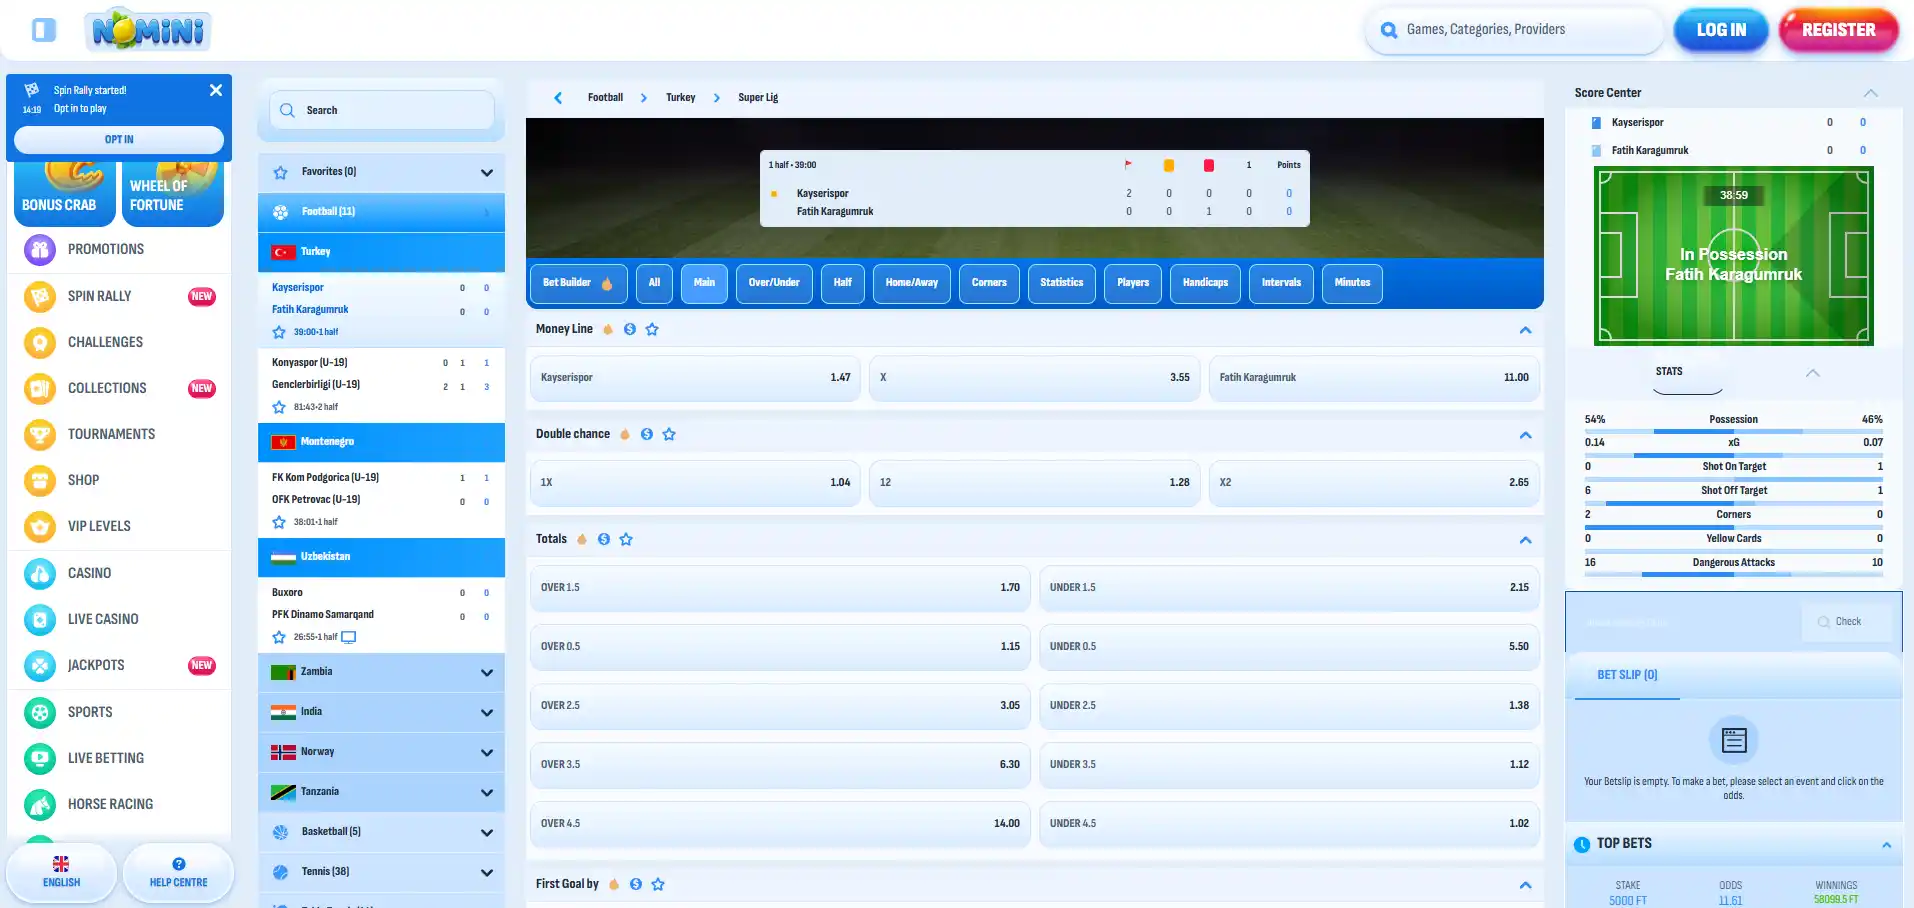
Task: Expand the Favorites (0) section
Action: tap(487, 172)
